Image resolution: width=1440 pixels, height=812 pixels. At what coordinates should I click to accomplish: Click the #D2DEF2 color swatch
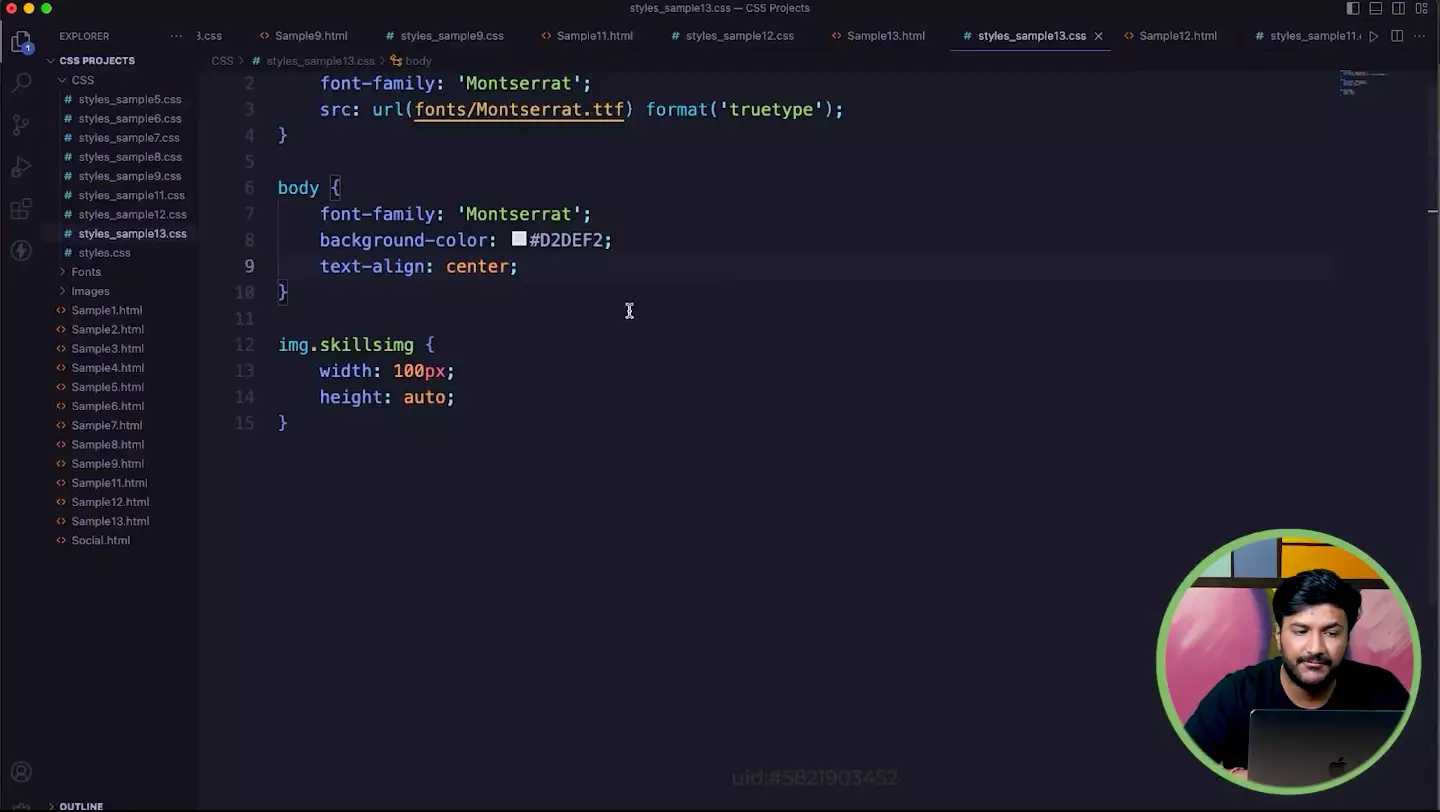519,239
